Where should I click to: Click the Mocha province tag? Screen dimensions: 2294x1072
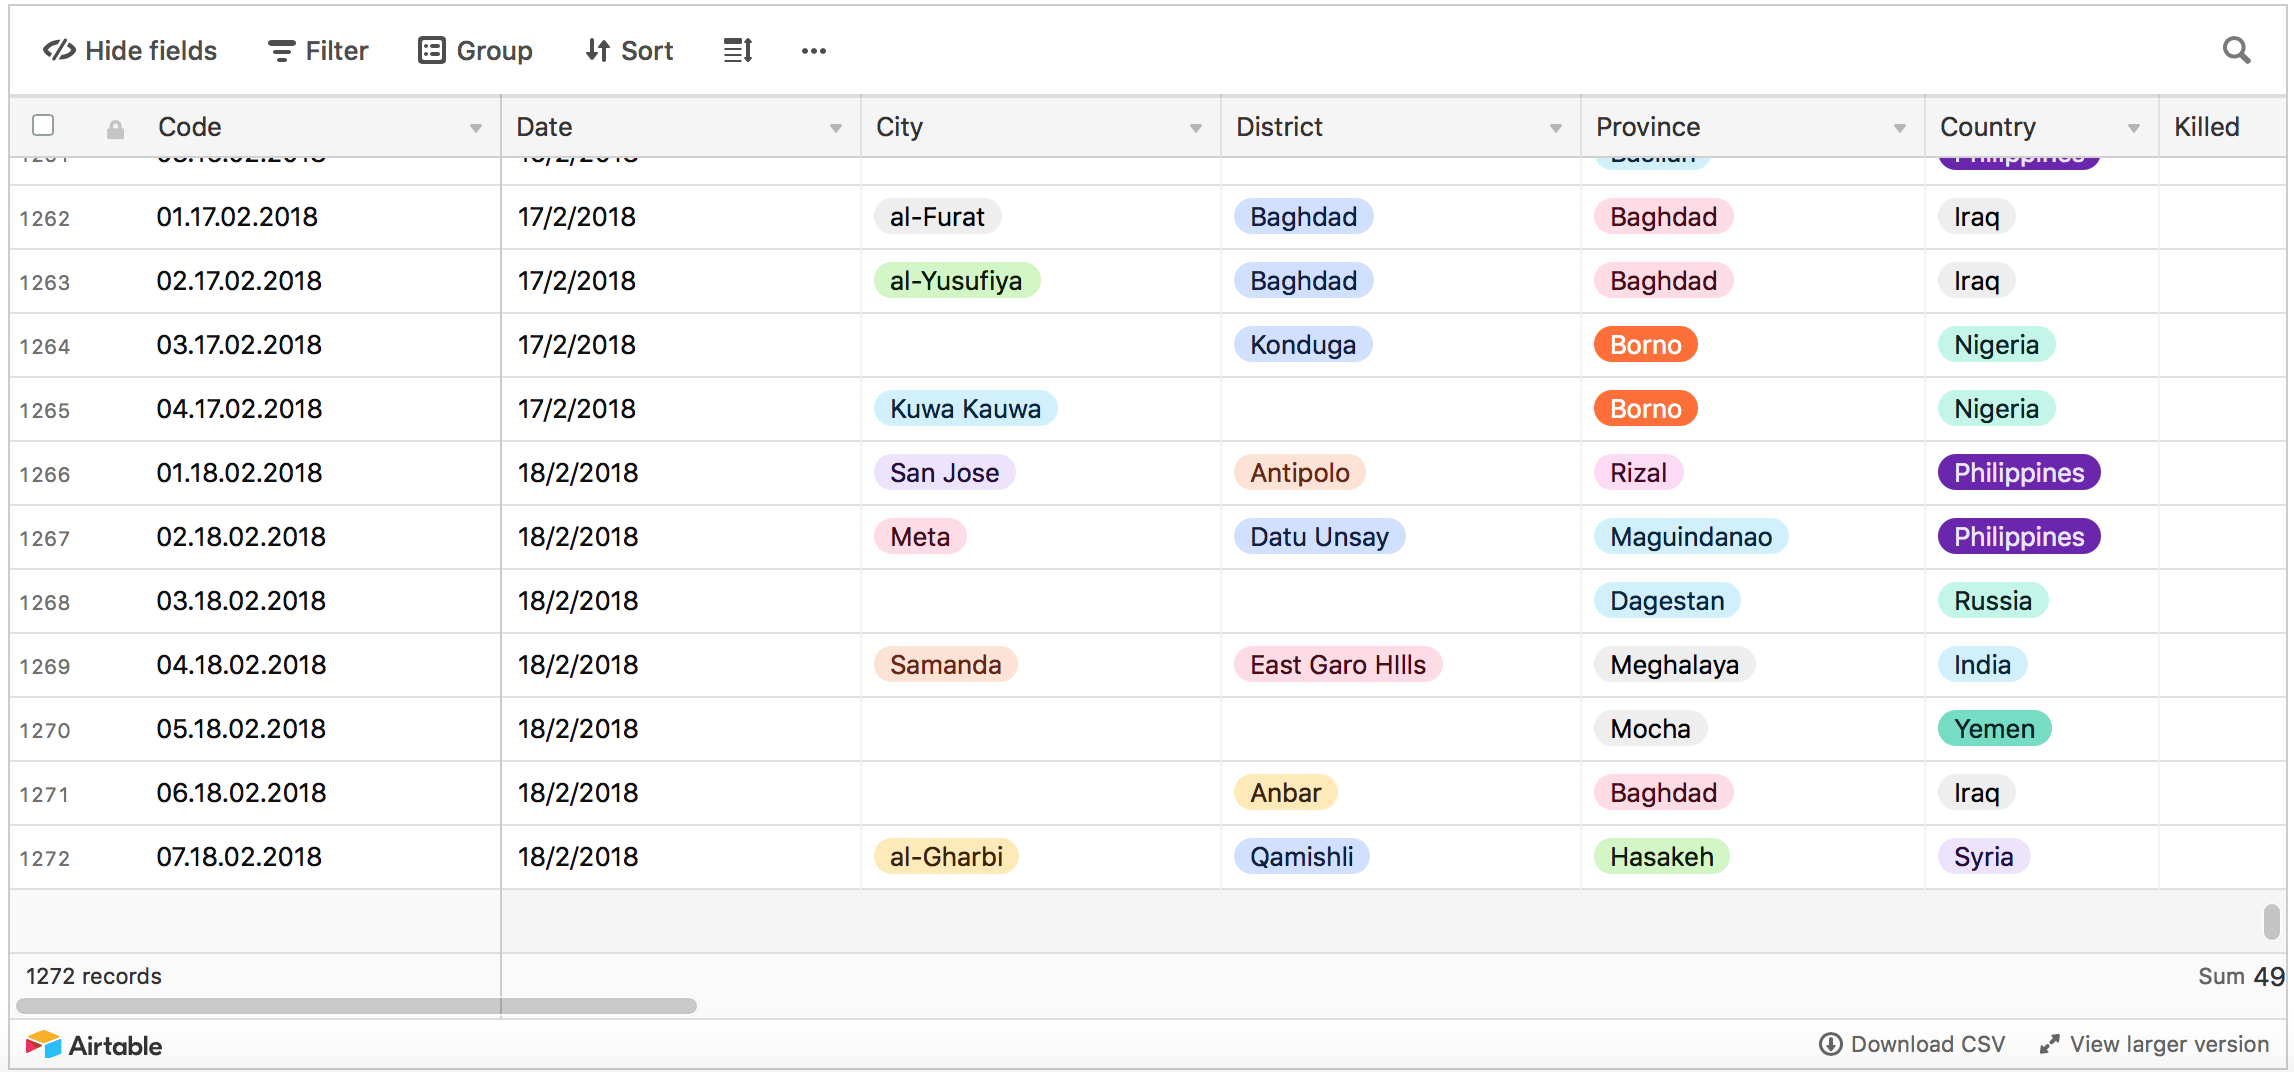pyautogui.click(x=1650, y=729)
